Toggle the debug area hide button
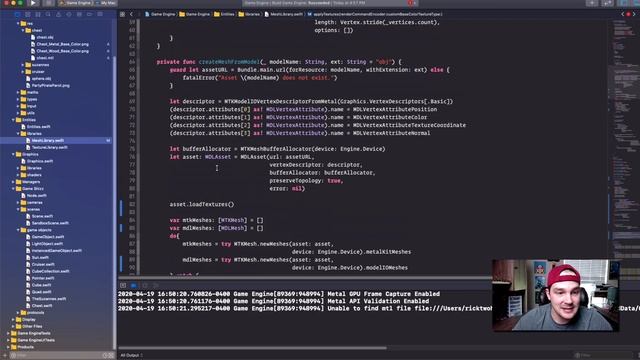This screenshot has height=360, width=640. tap(123, 285)
